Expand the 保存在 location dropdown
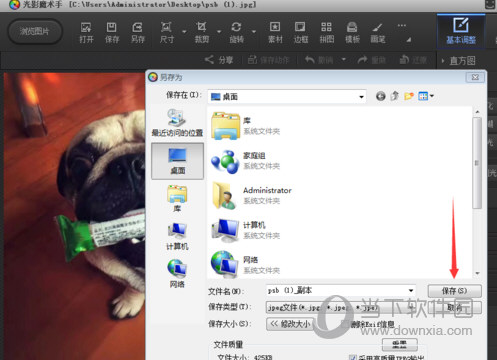This screenshot has height=360, width=497. click(x=361, y=97)
